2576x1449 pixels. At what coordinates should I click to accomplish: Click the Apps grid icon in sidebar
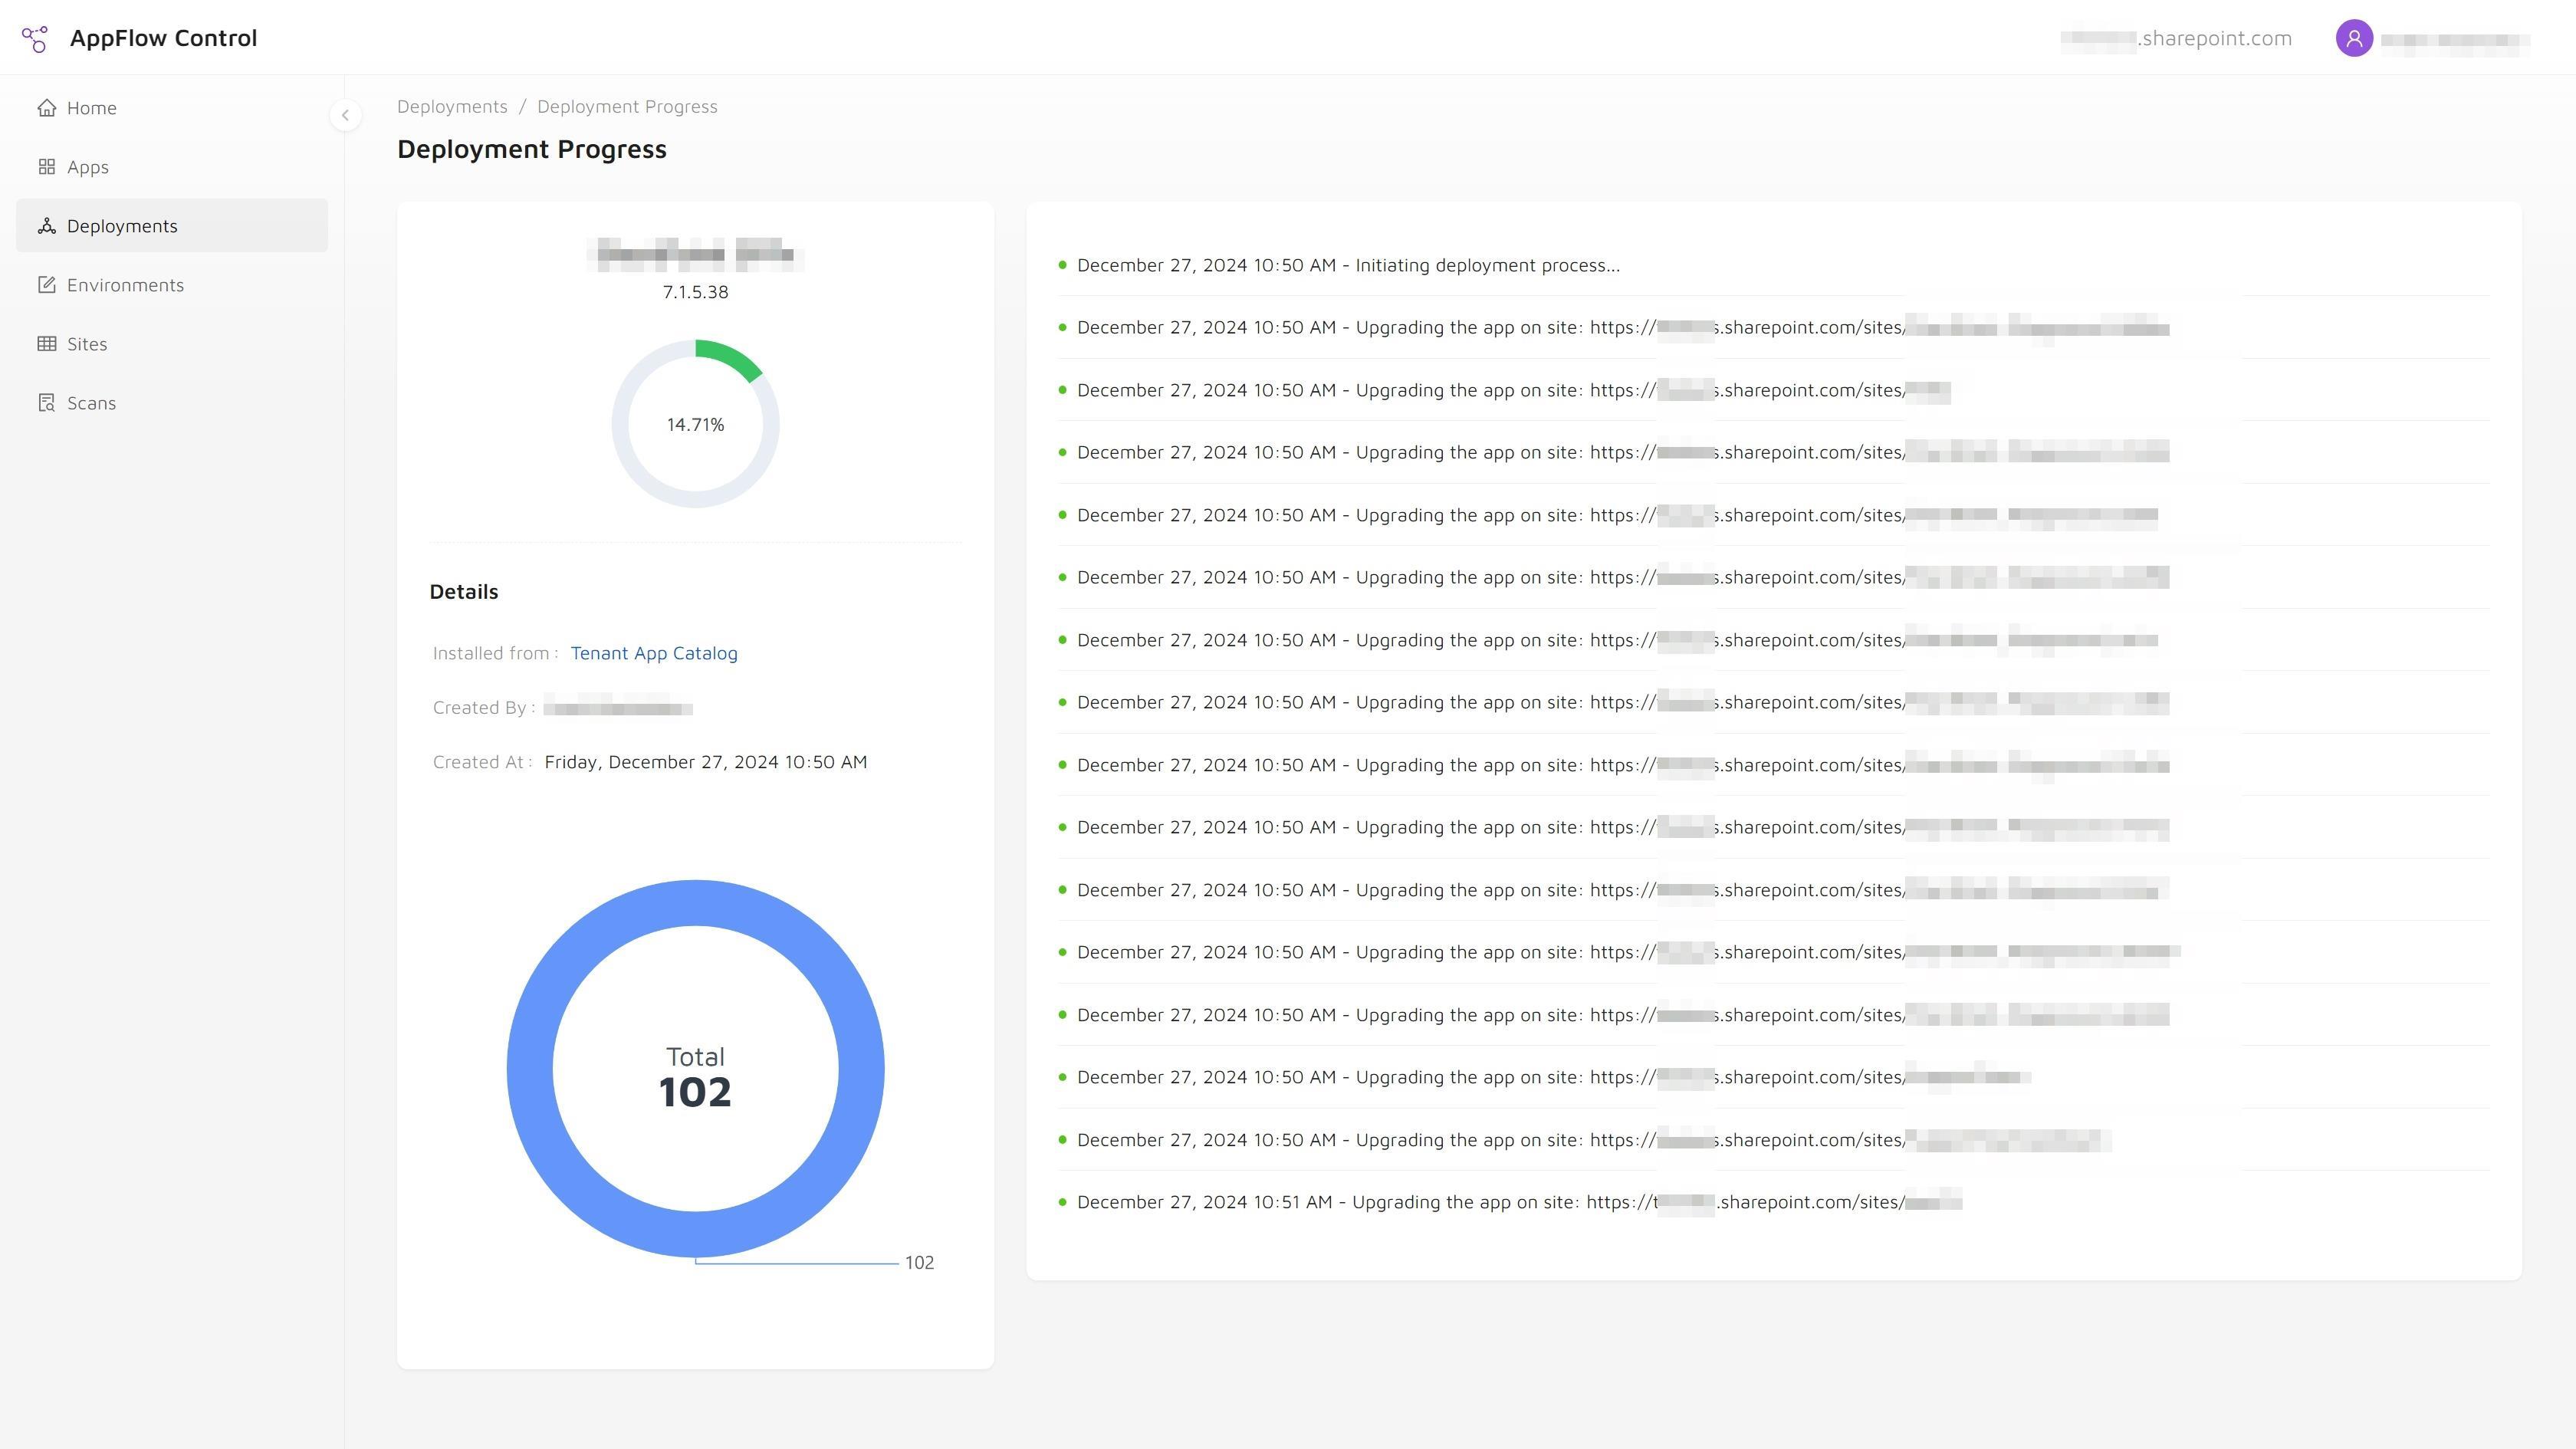pos(46,167)
